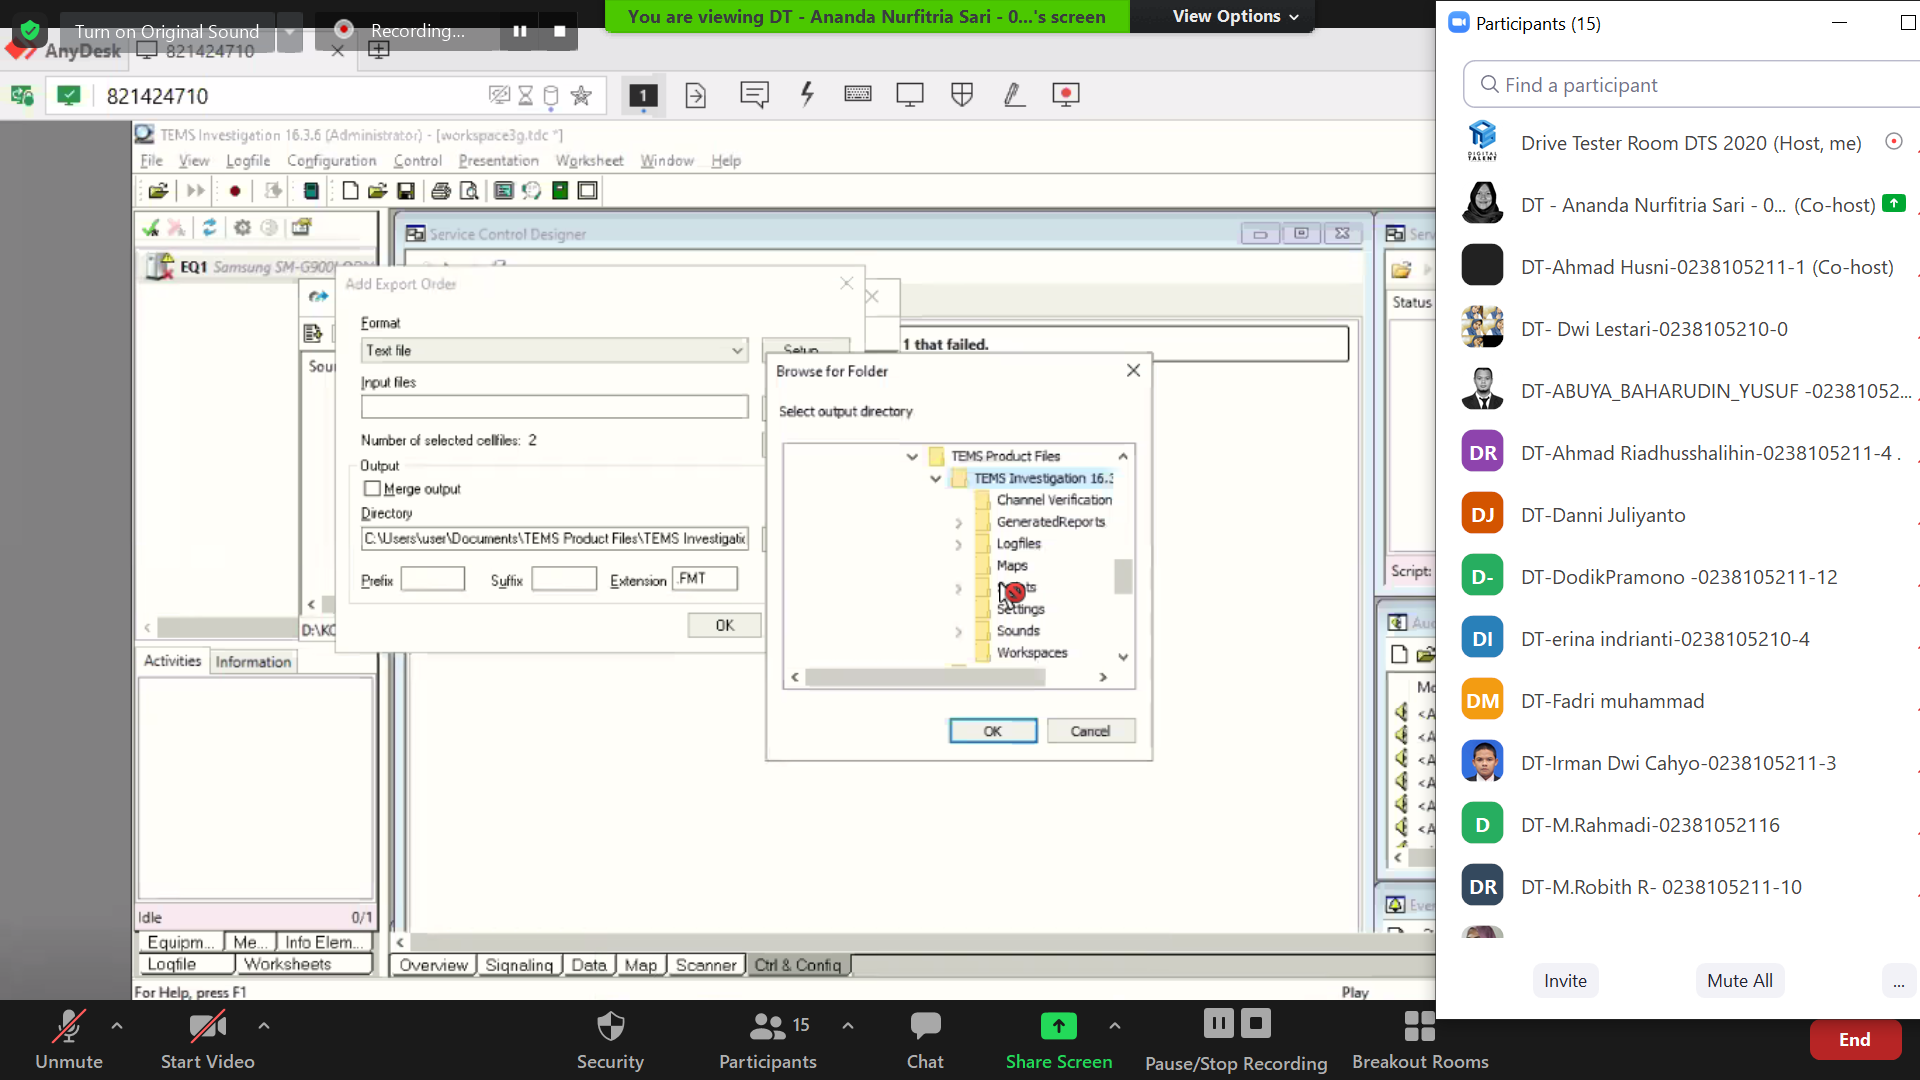Click OK in Browse for Folder dialog
Image resolution: width=1920 pixels, height=1080 pixels.
tap(992, 731)
